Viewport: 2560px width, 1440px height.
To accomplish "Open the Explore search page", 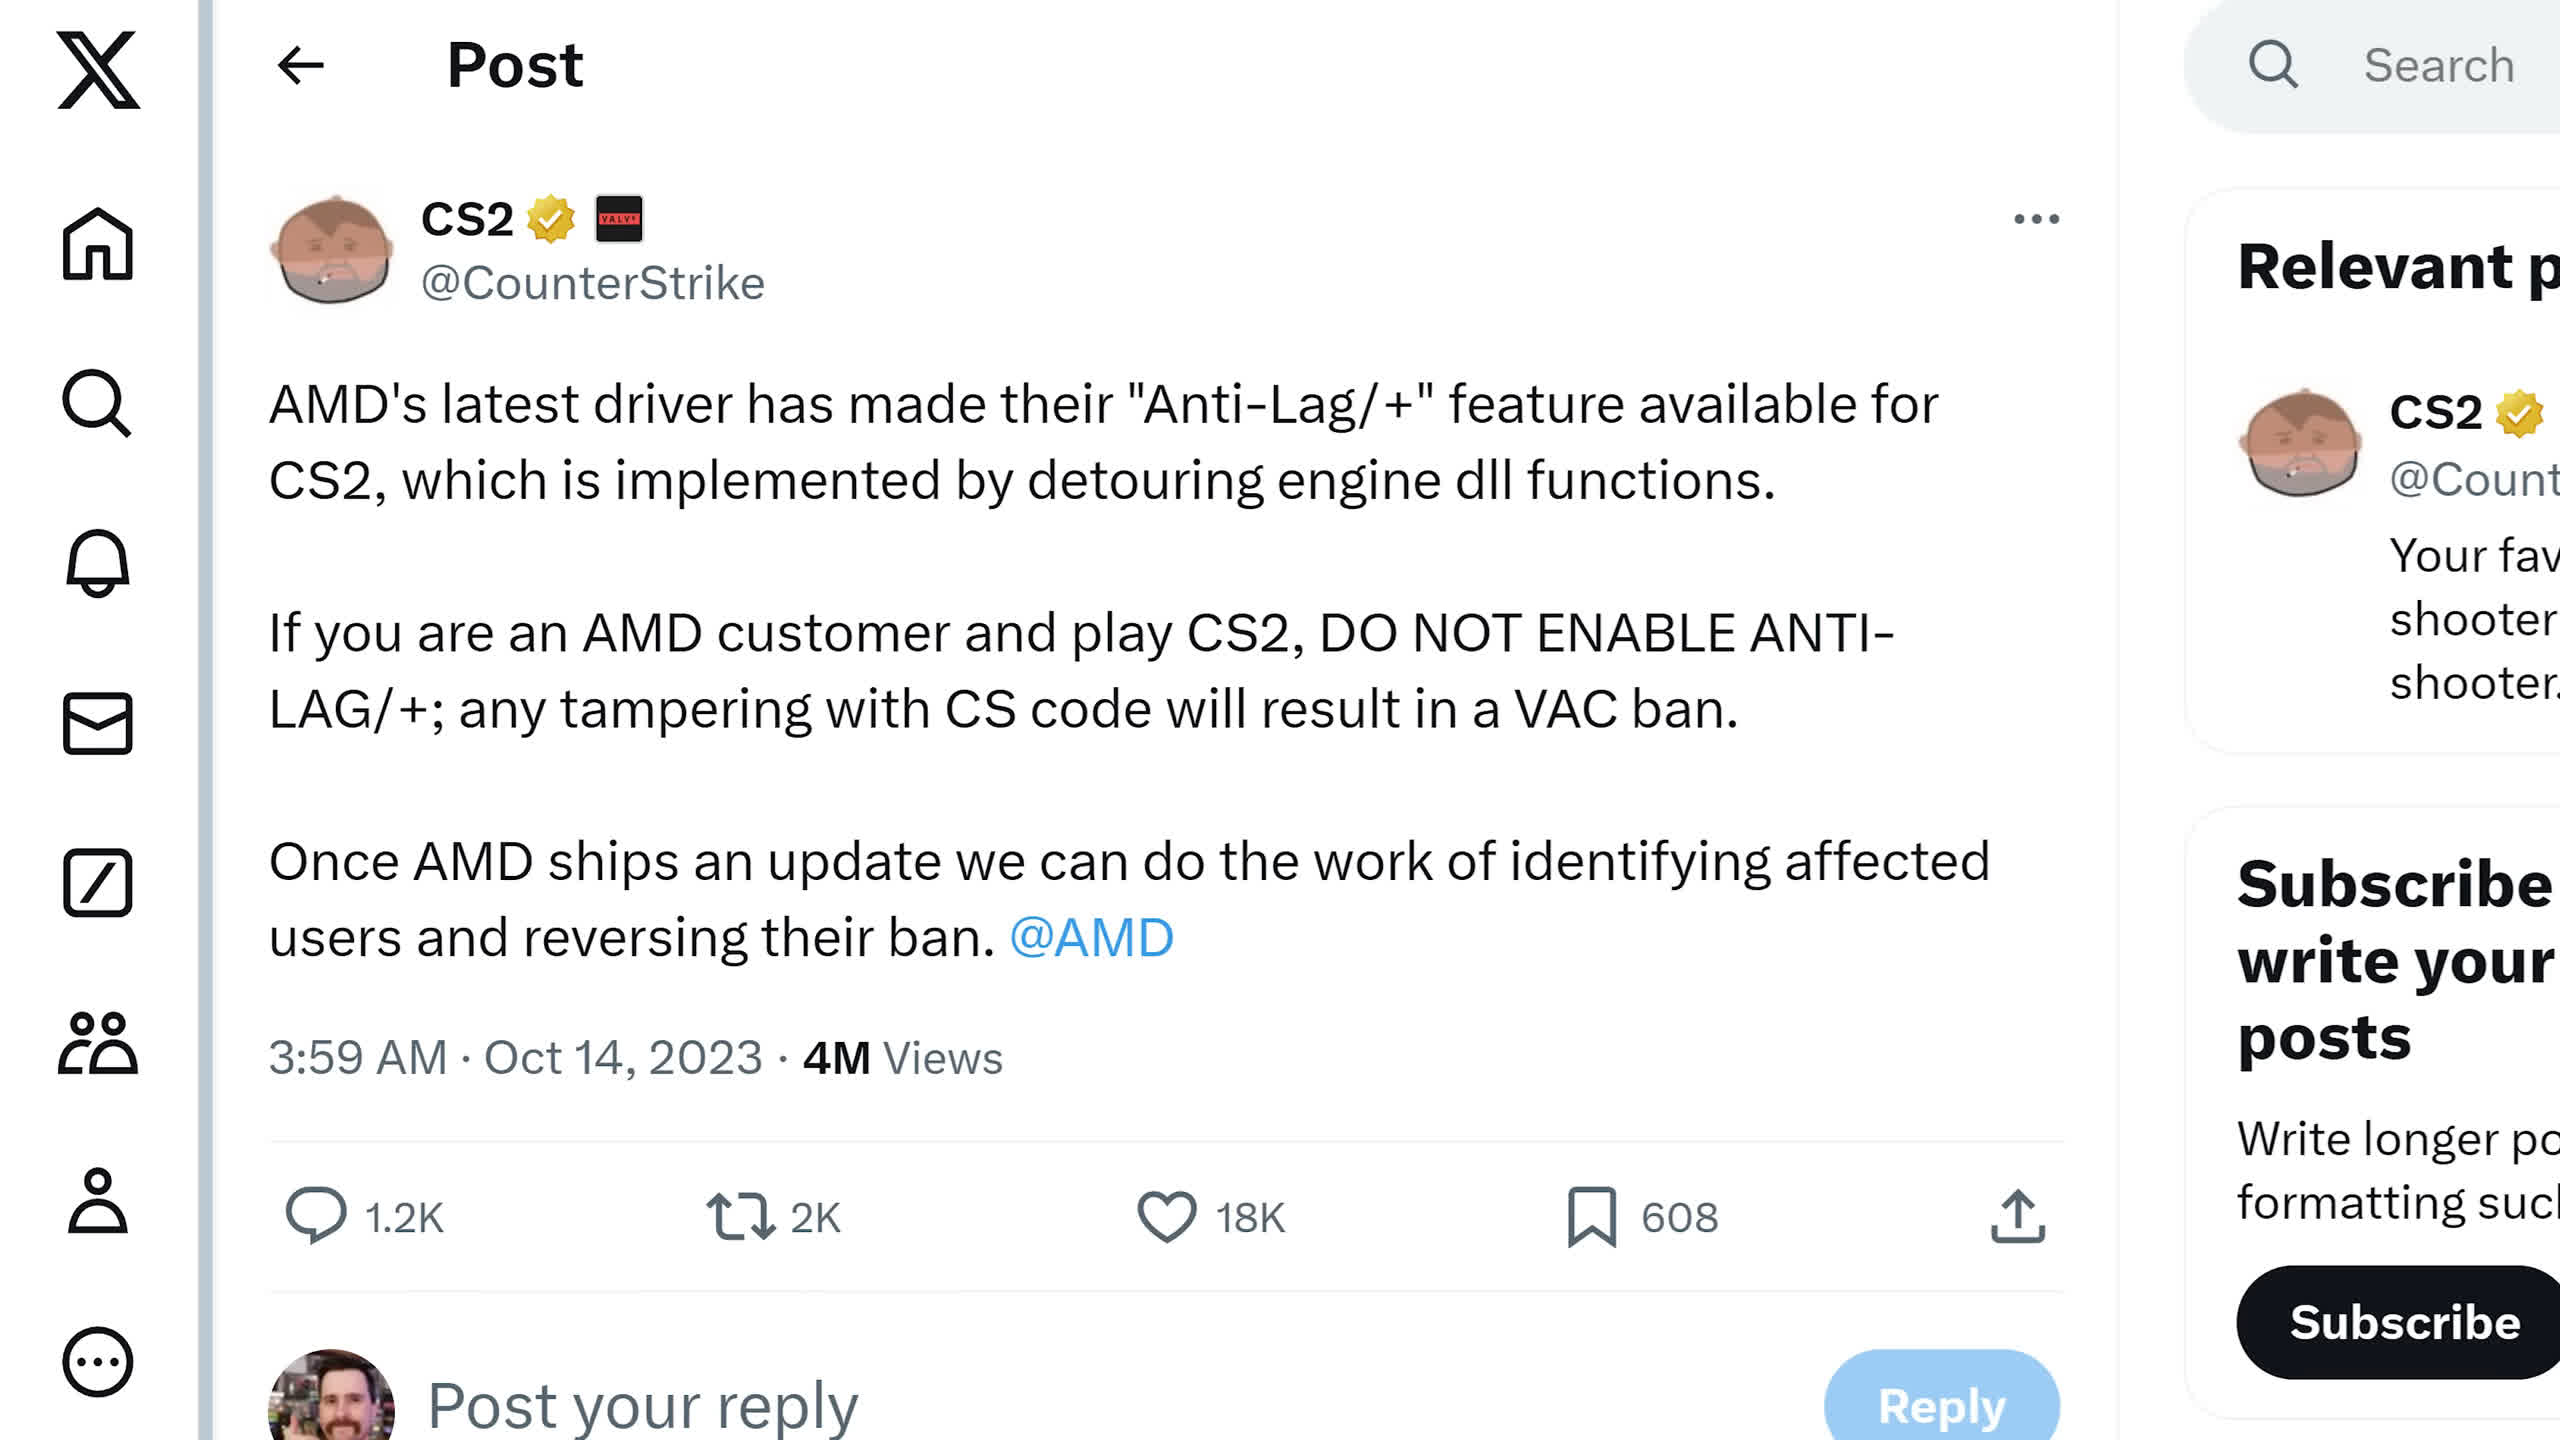I will (97, 403).
